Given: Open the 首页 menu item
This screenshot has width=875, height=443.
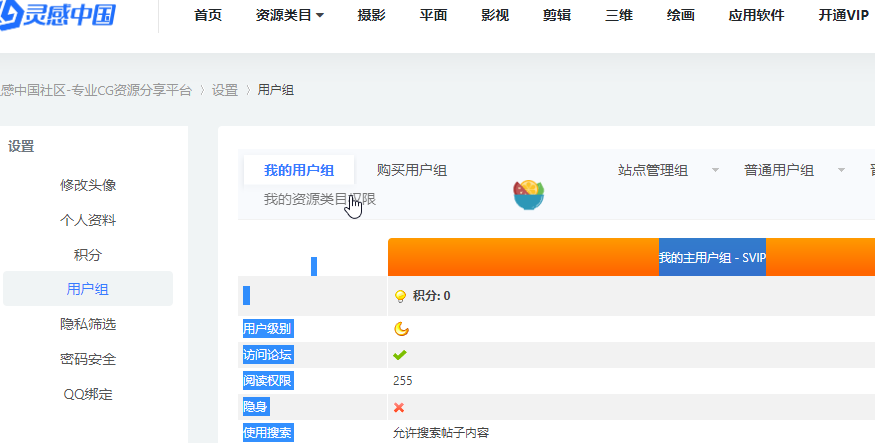Looking at the screenshot, I should (208, 15).
